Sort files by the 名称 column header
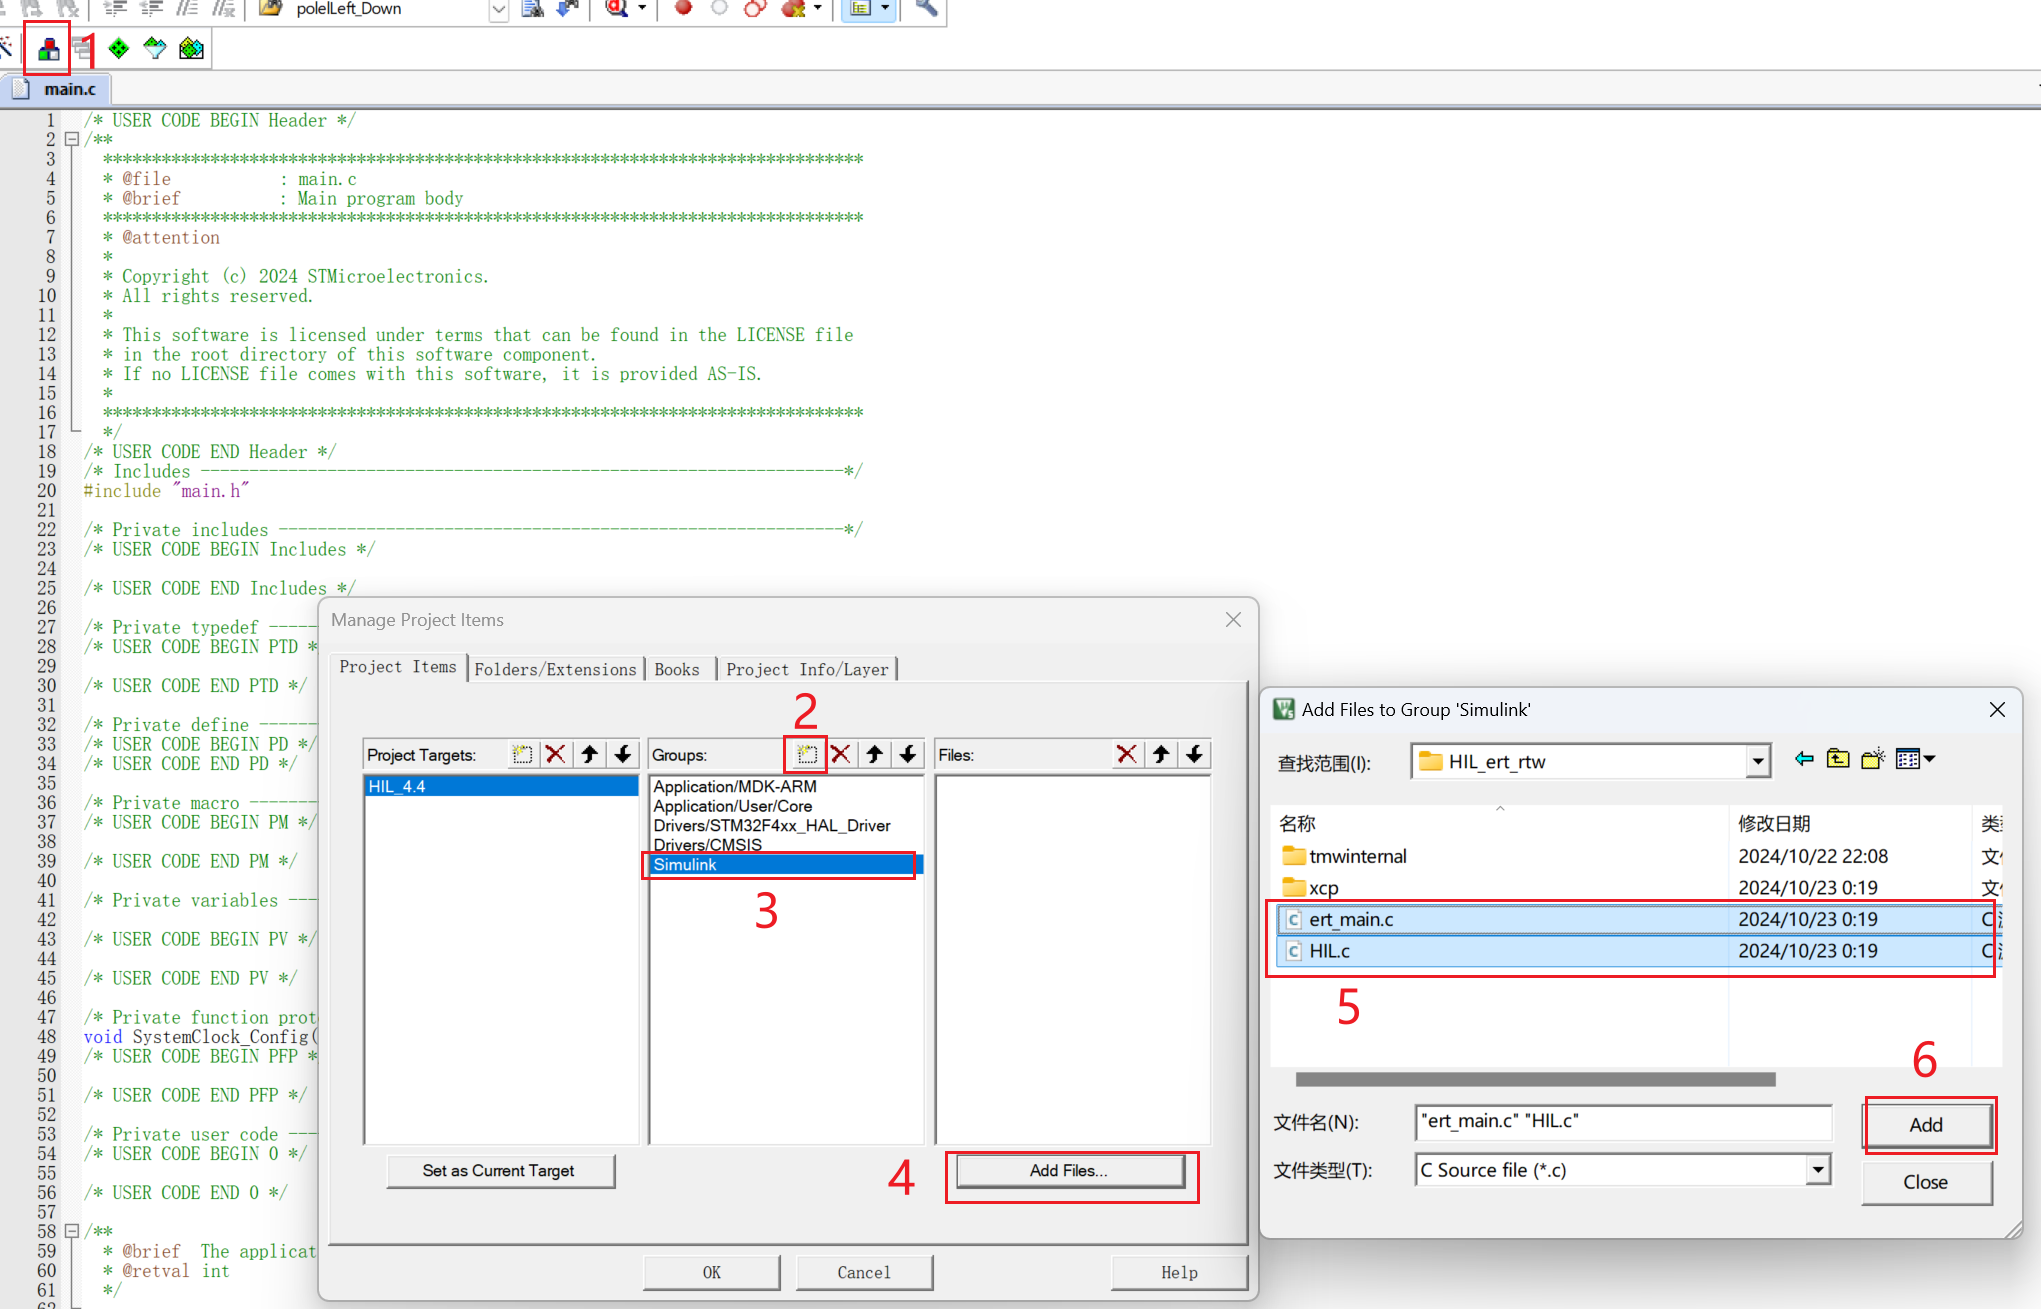This screenshot has height=1309, width=2041. coord(1500,823)
